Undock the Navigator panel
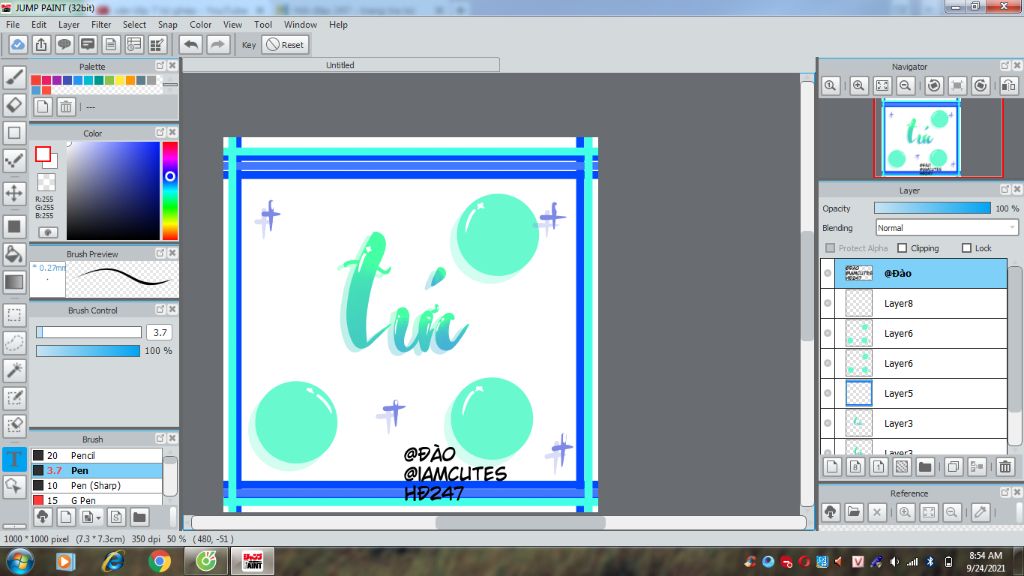The image size is (1024, 576). (1004, 66)
